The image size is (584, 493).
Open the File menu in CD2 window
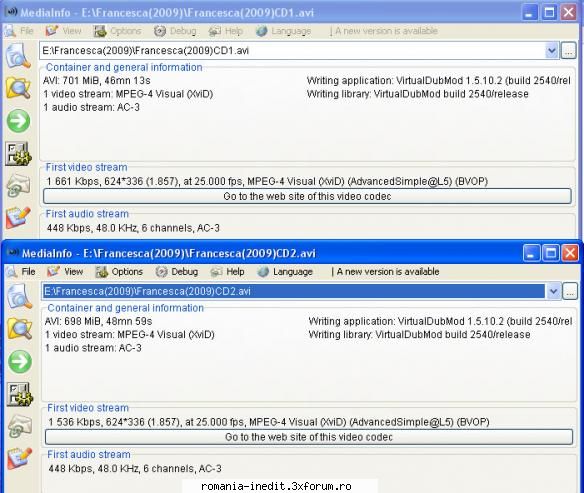(x=21, y=272)
